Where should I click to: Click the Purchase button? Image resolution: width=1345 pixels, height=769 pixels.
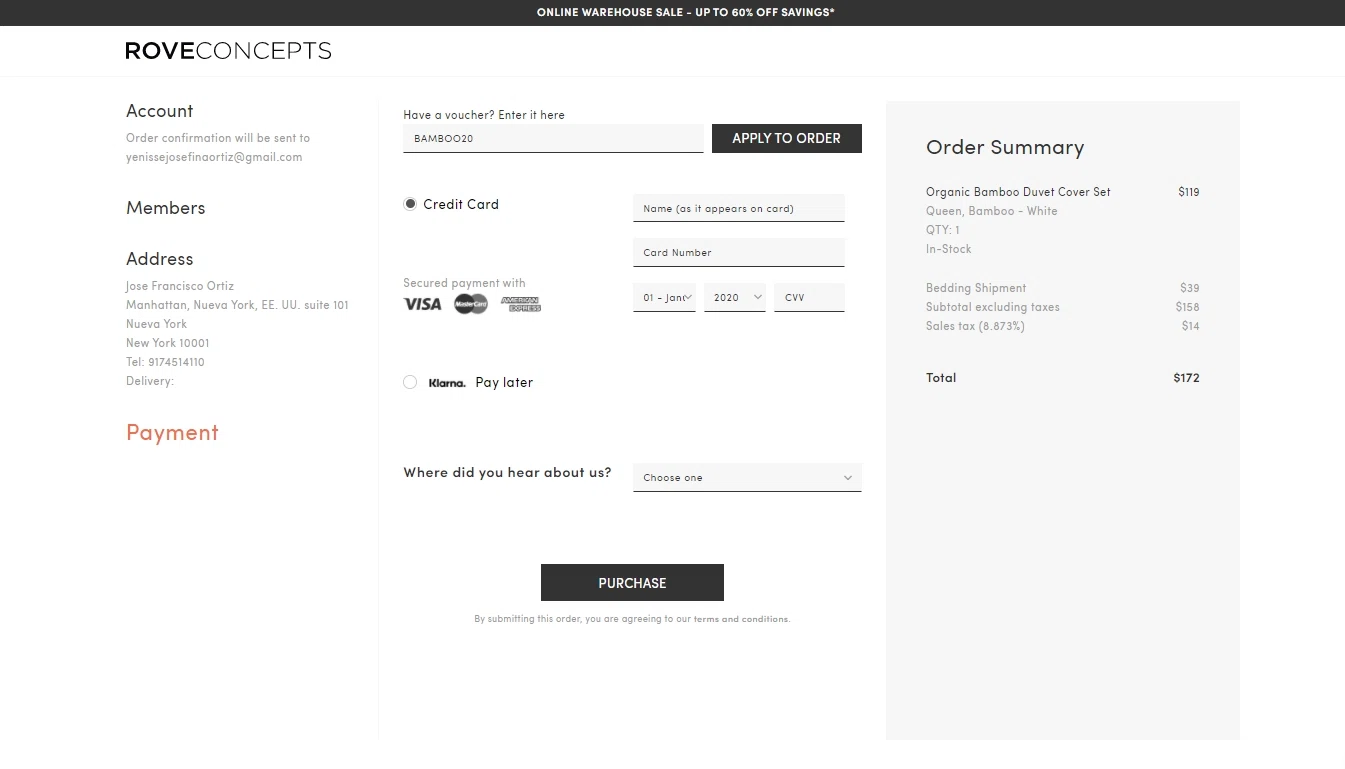click(x=632, y=583)
